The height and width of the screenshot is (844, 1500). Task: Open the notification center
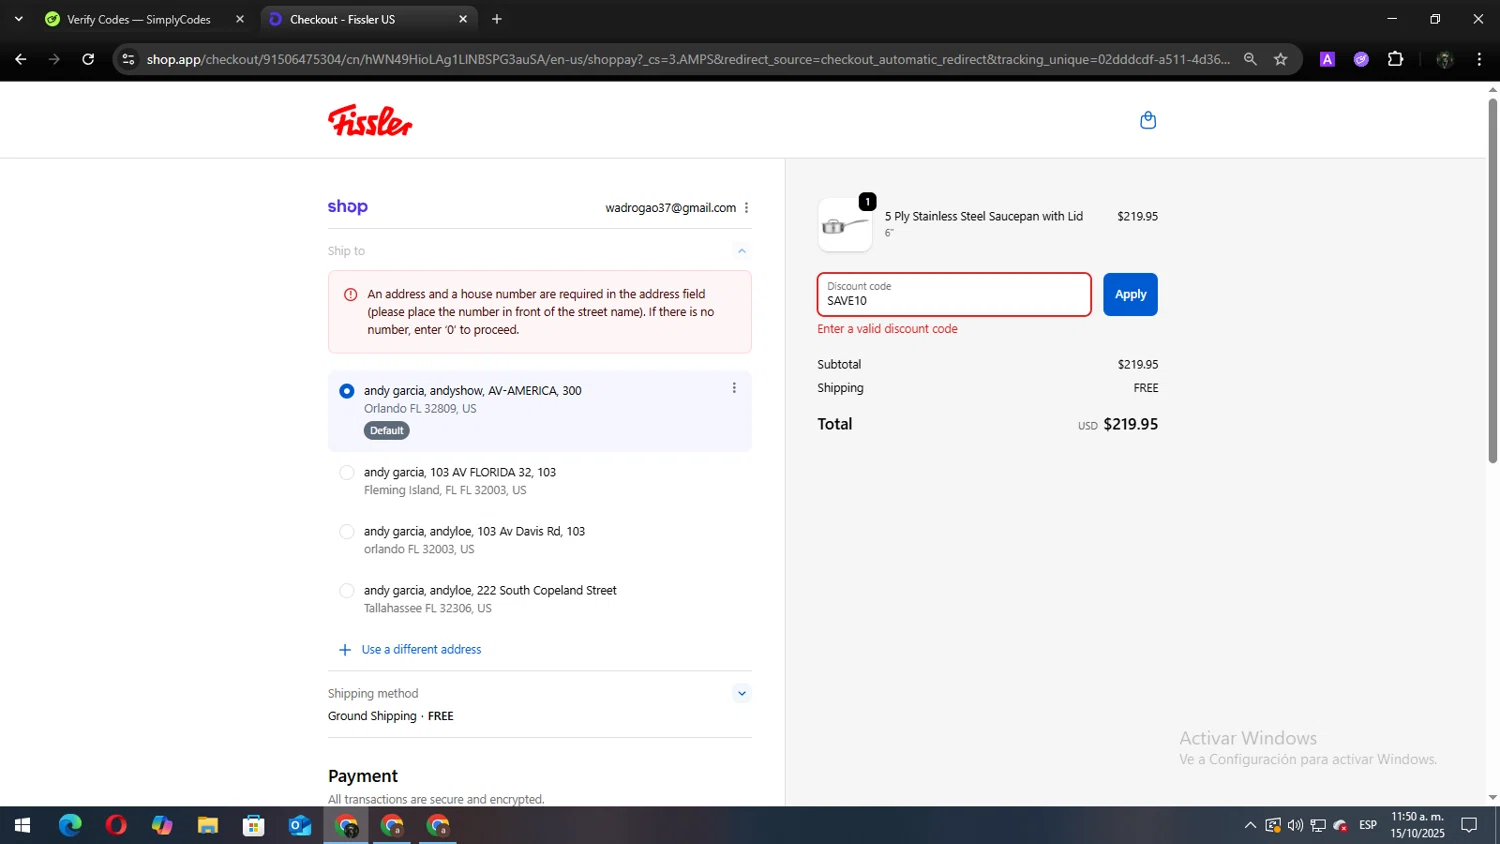click(1469, 825)
